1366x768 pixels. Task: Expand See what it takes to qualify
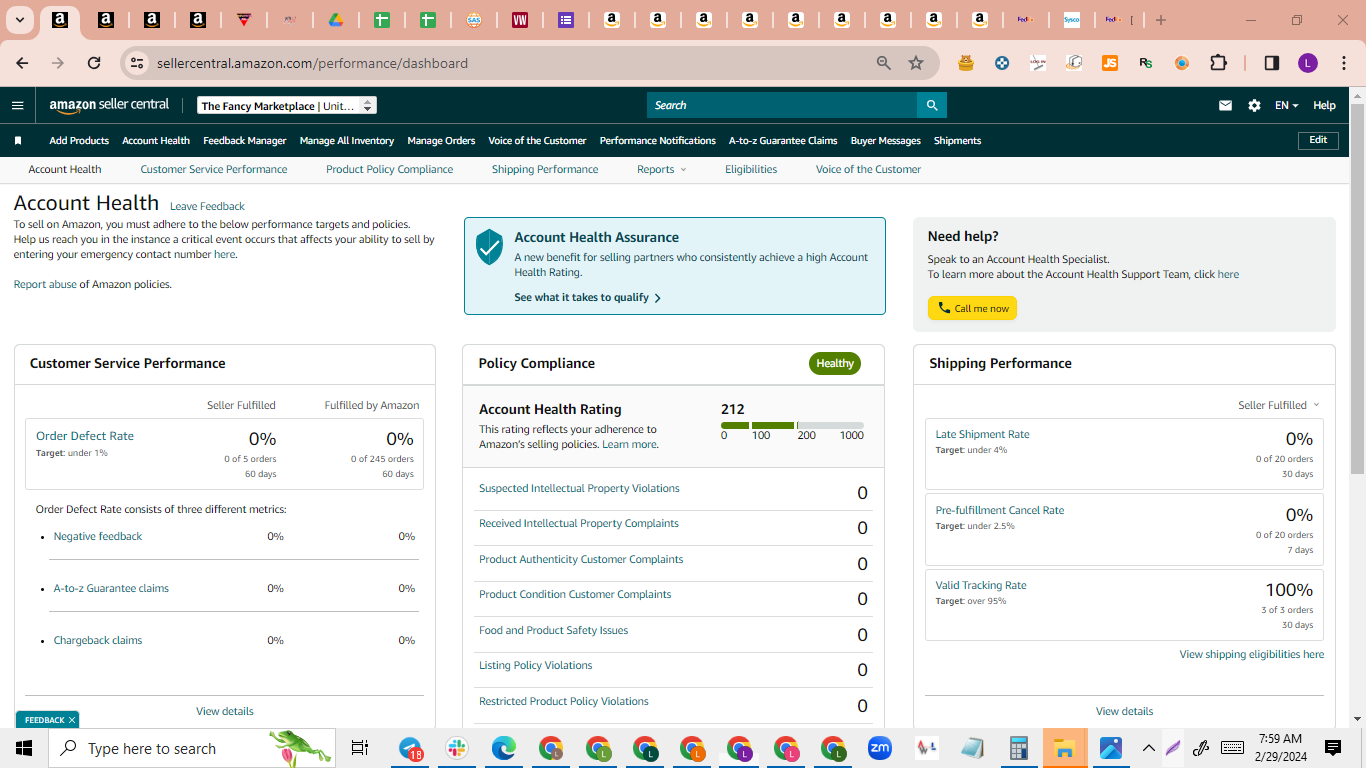coord(588,298)
